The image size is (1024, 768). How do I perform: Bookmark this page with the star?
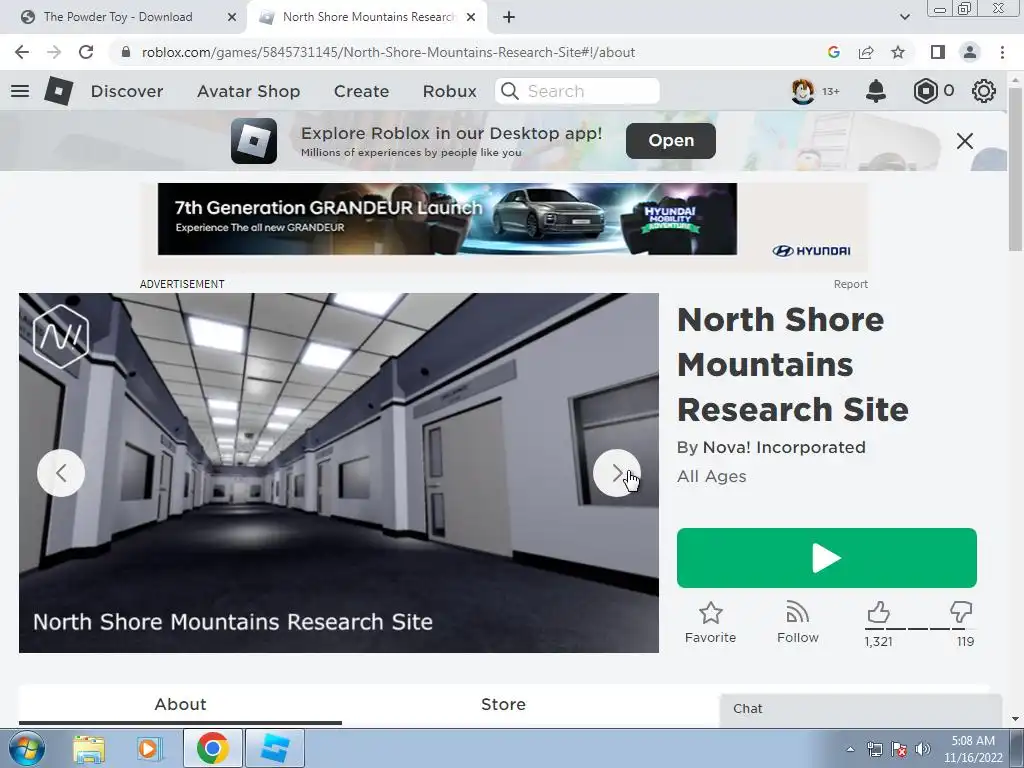point(898,52)
